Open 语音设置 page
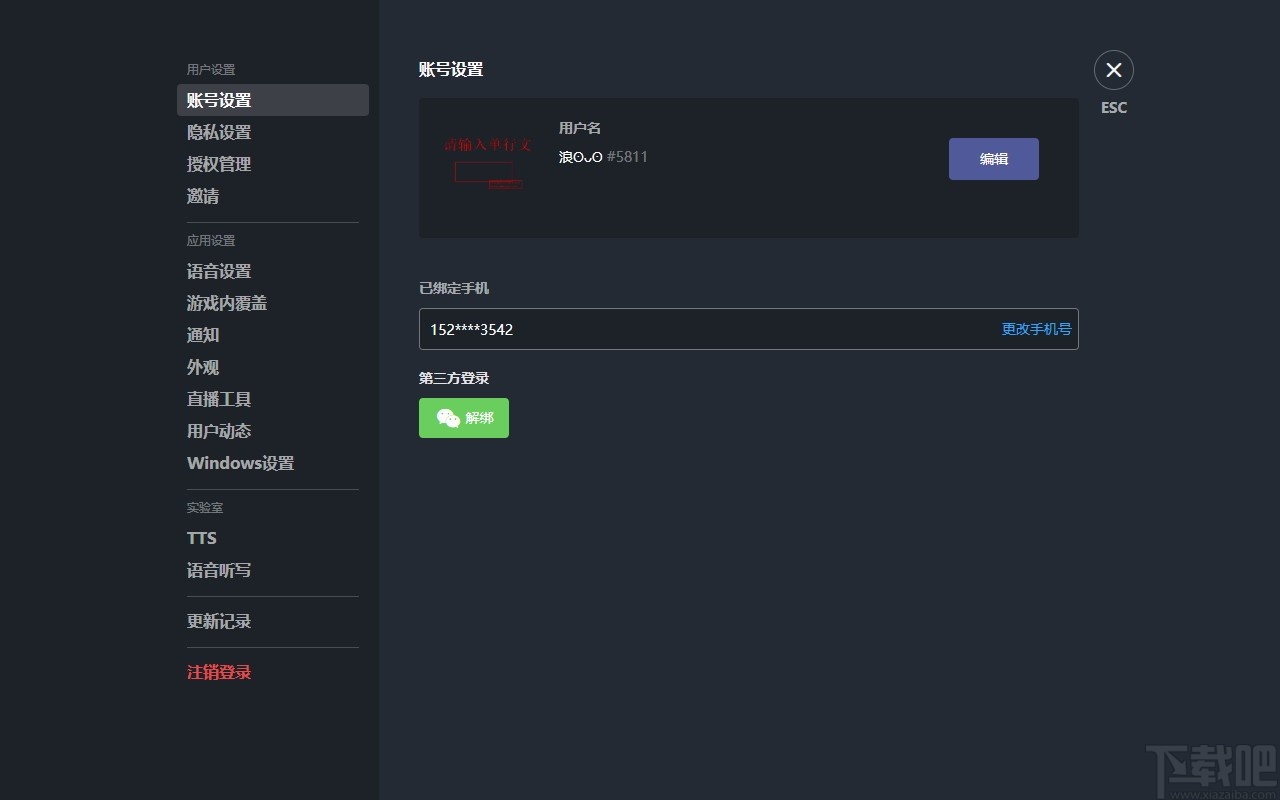Image resolution: width=1280 pixels, height=800 pixels. click(273, 271)
